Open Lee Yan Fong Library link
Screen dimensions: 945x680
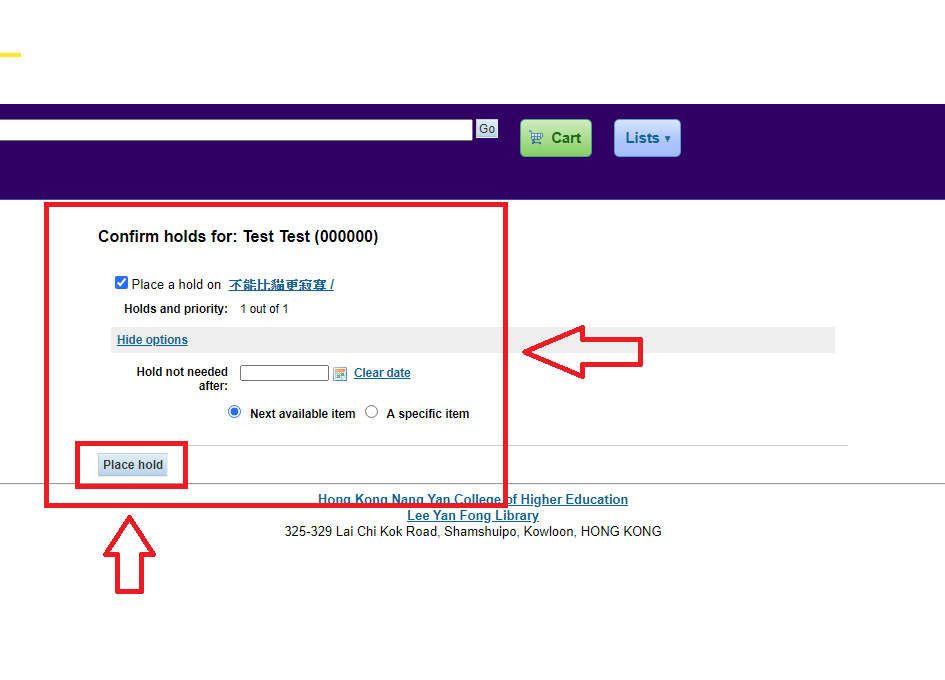473,515
